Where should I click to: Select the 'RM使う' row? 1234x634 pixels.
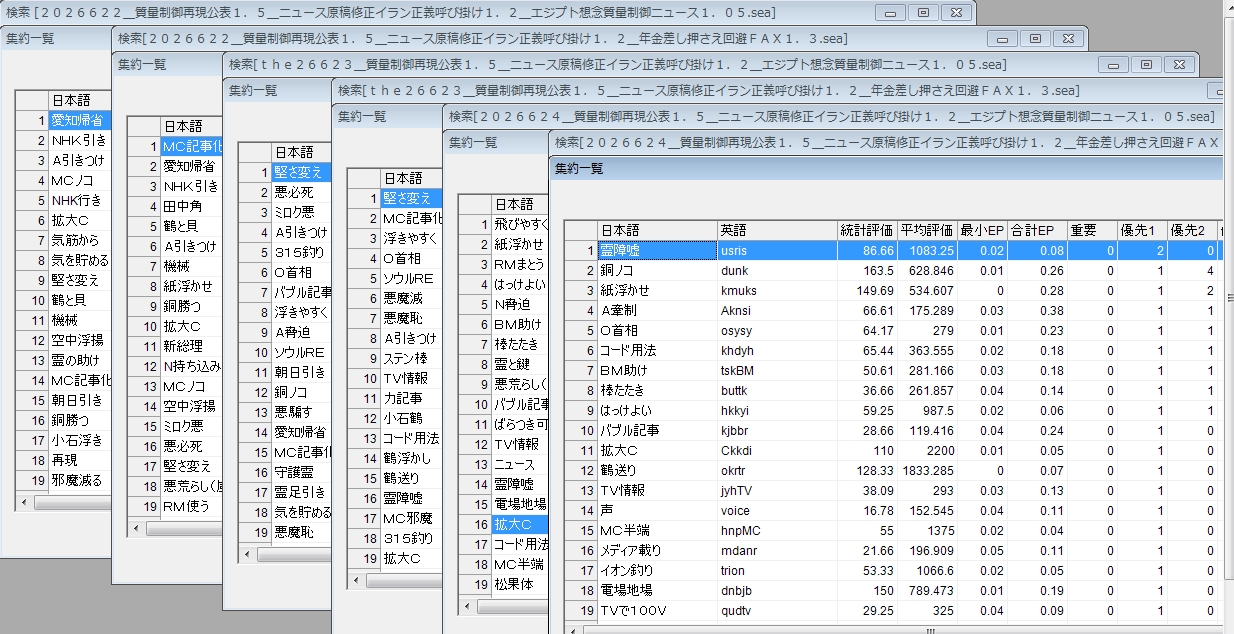tap(191, 507)
